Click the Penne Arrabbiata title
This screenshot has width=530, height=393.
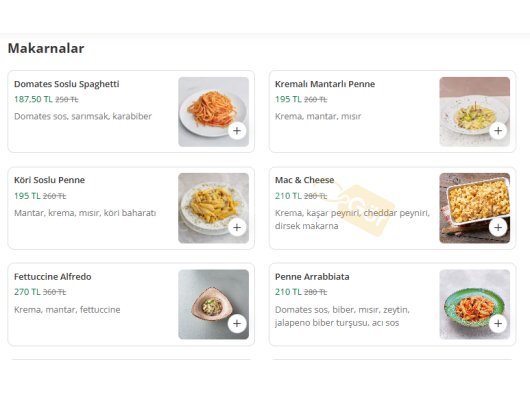[x=312, y=277]
